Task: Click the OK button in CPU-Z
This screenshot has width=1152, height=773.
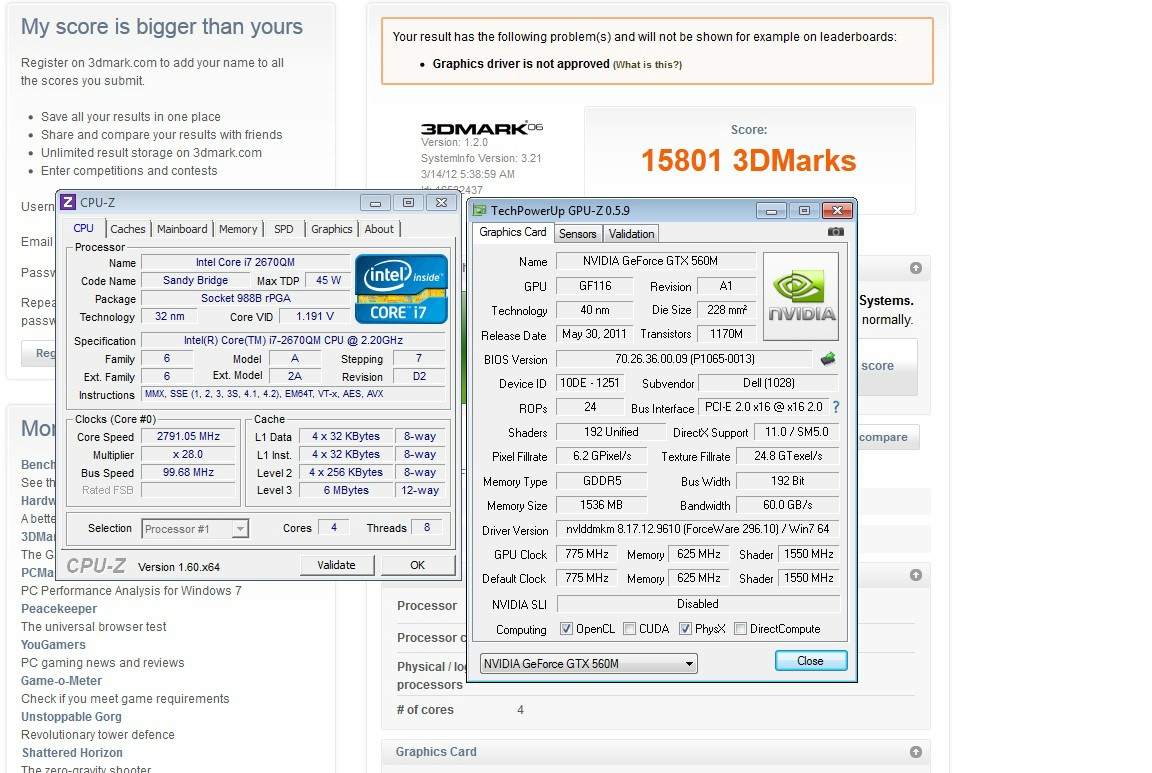Action: [417, 565]
